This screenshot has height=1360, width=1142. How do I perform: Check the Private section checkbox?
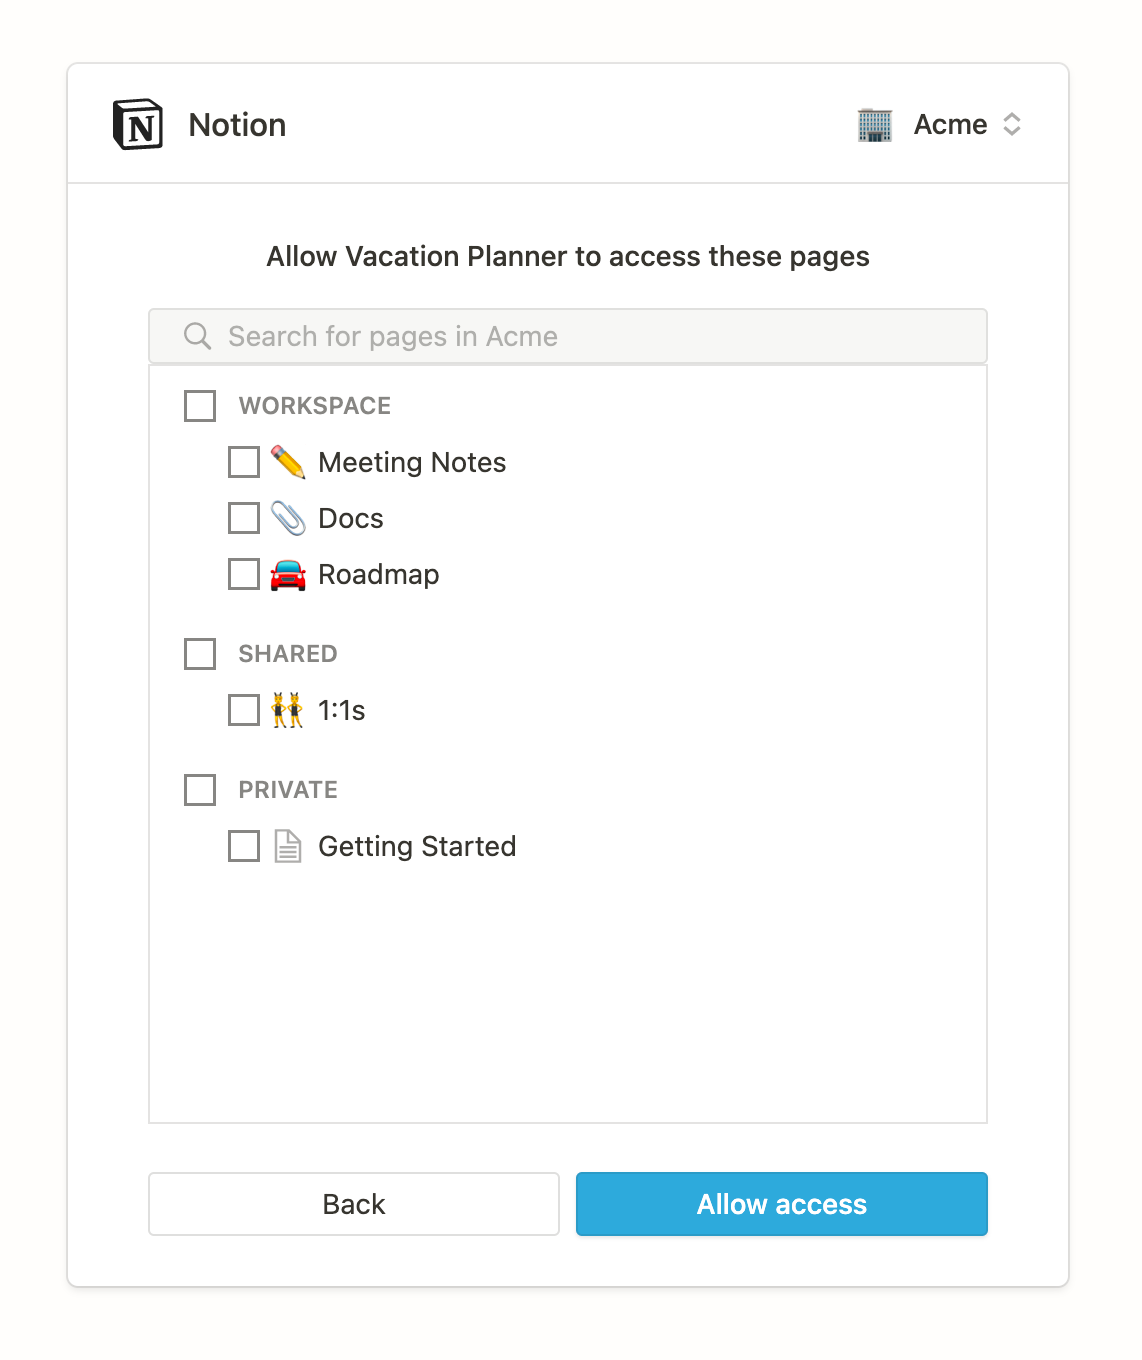tap(200, 790)
